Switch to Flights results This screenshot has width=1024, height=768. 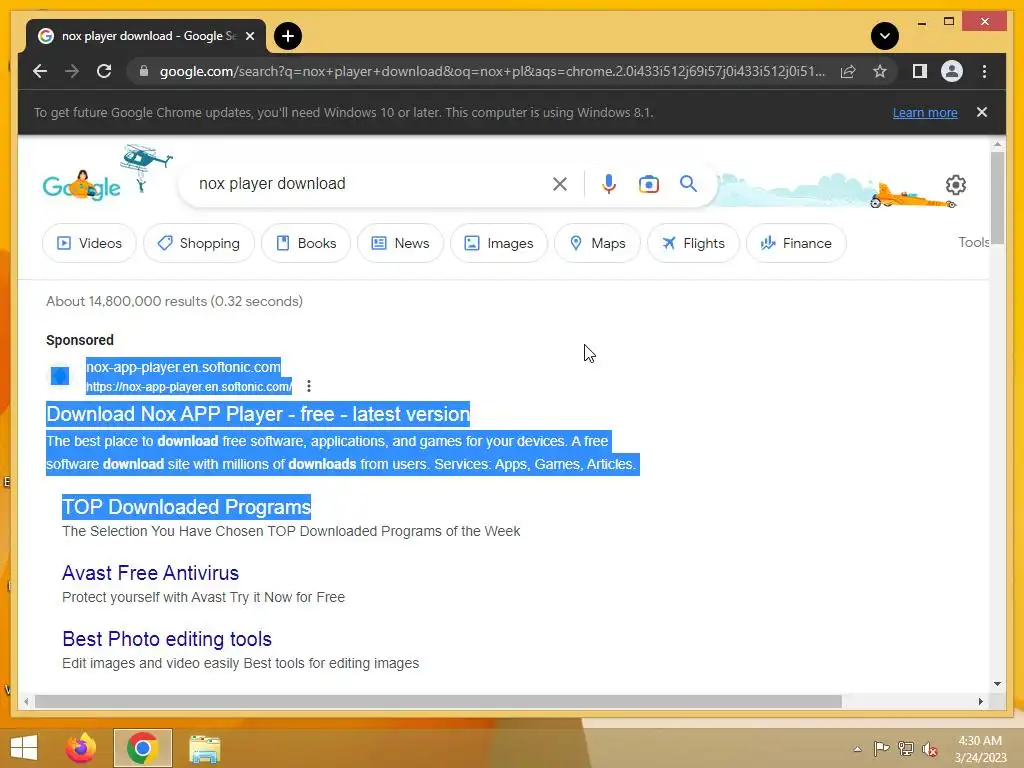pos(693,243)
